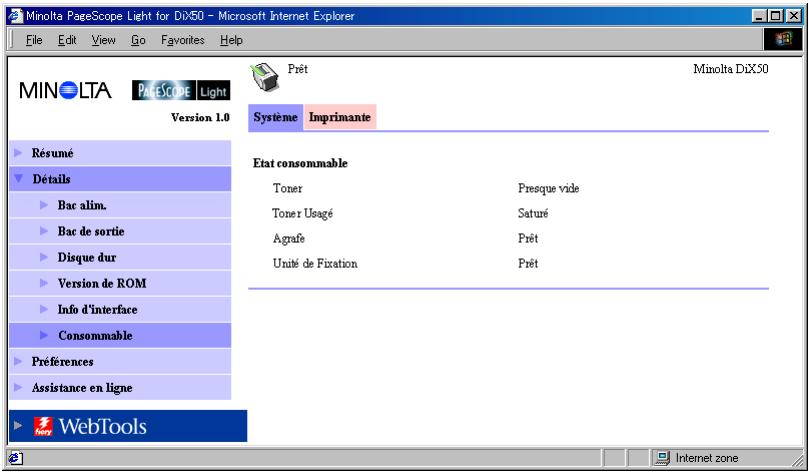Click the Internet zone computer icon

[662, 458]
